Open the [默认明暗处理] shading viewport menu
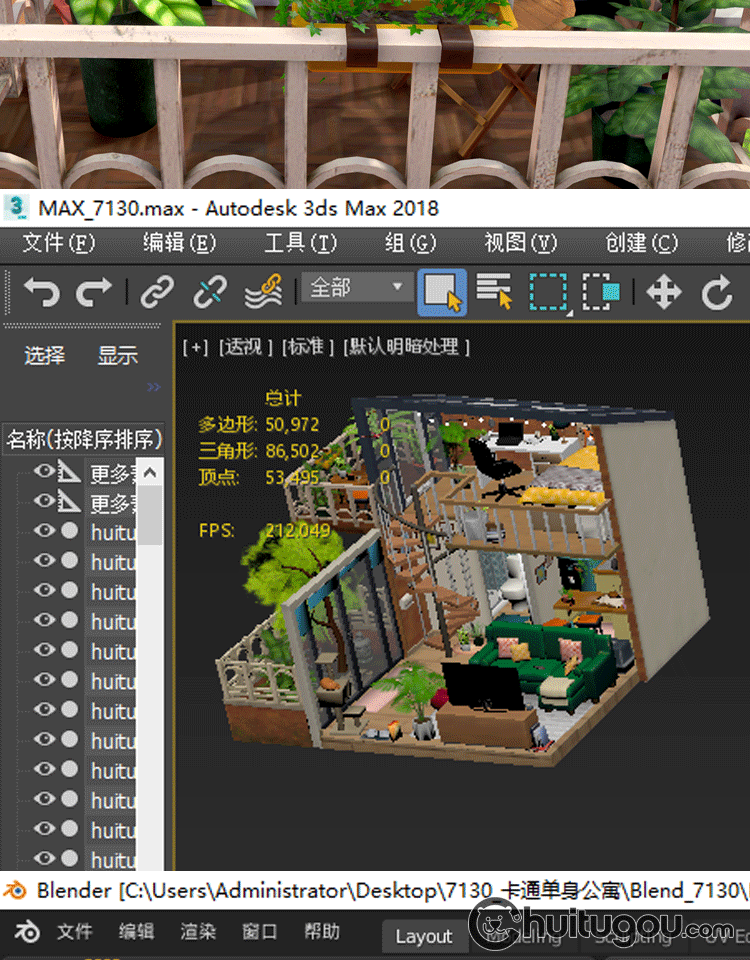The width and height of the screenshot is (750, 960). pyautogui.click(x=406, y=347)
